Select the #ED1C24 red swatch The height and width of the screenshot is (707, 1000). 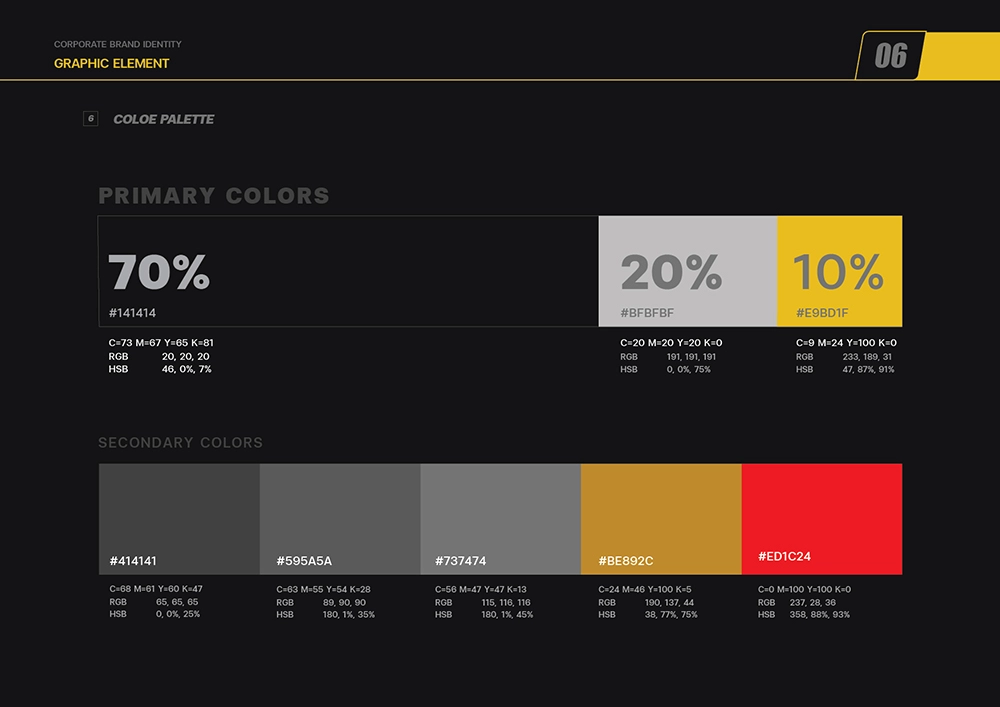[822, 518]
